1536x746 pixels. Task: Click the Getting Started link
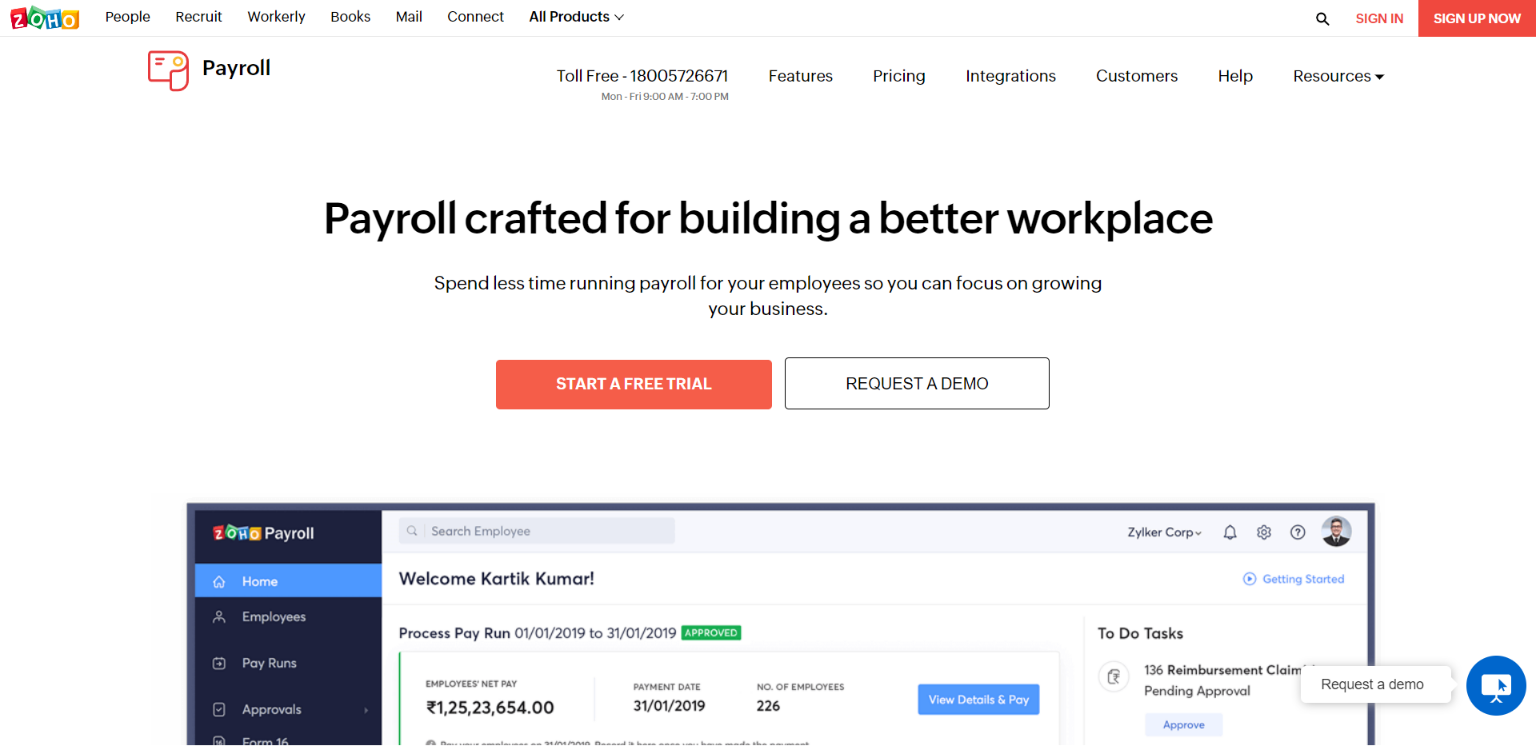1303,579
